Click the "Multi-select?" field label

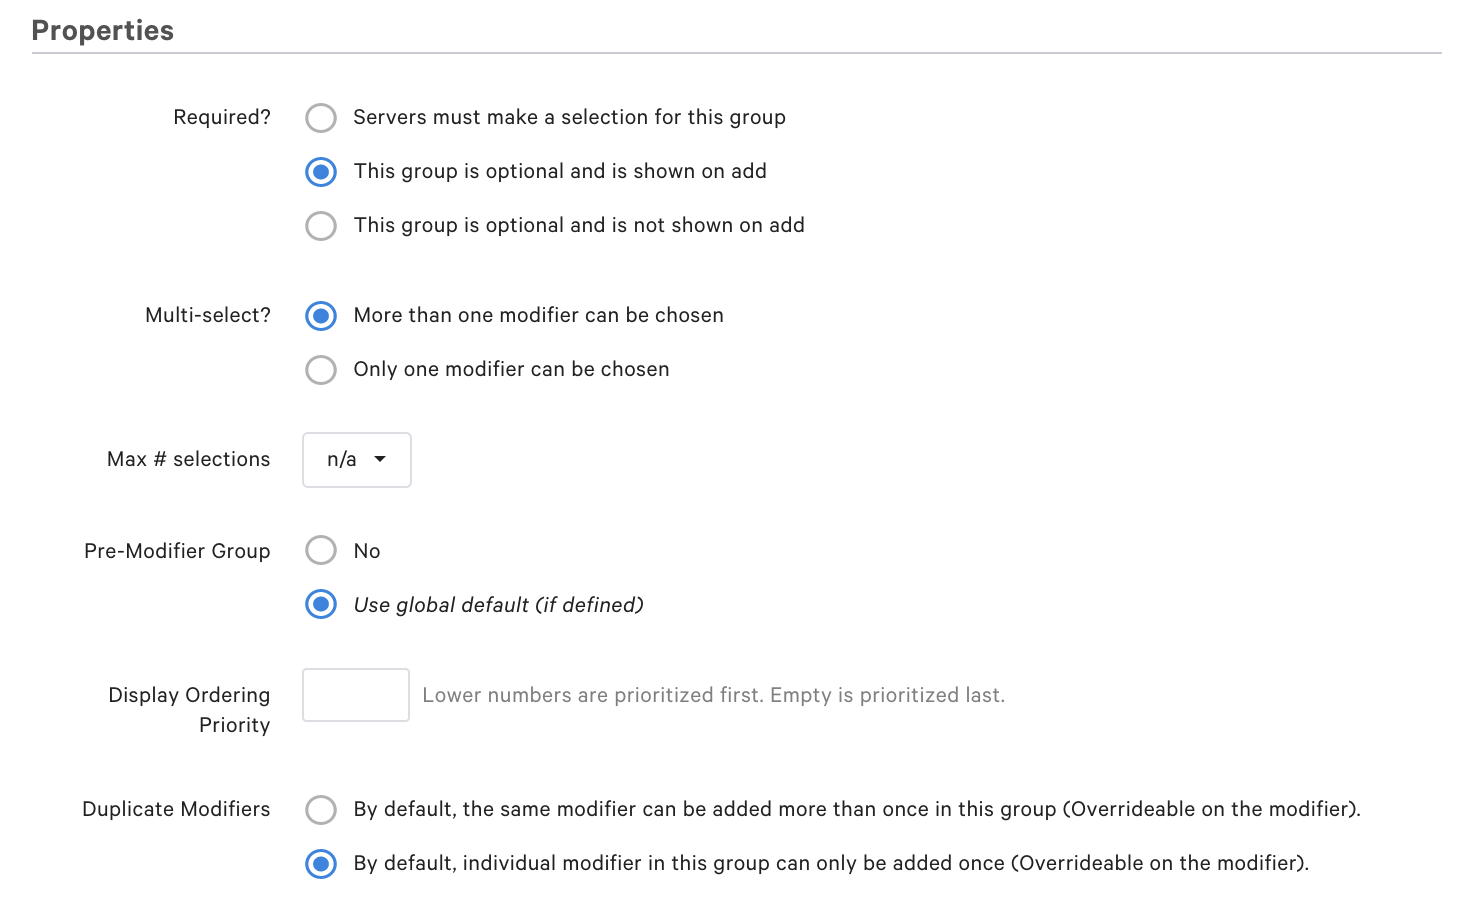point(207,315)
